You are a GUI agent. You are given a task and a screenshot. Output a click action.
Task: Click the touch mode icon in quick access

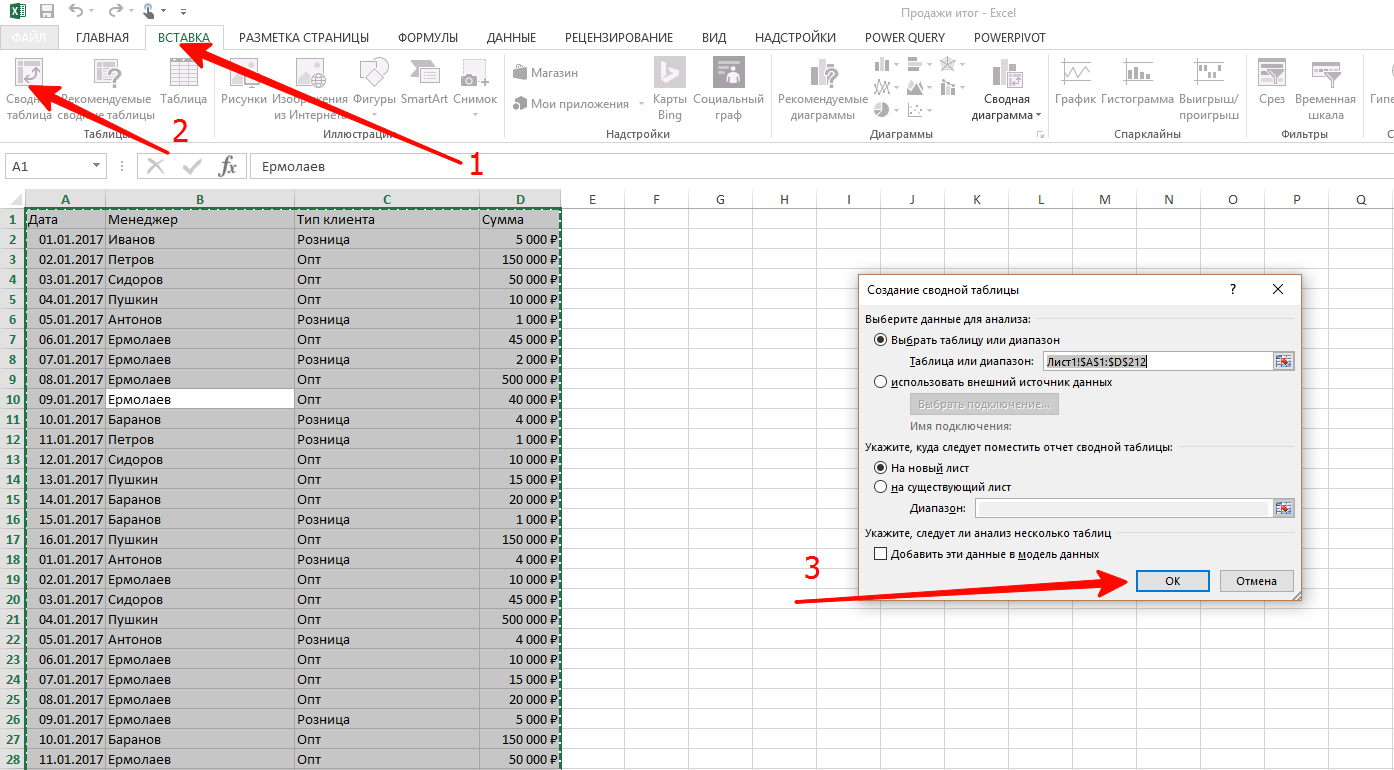point(148,12)
